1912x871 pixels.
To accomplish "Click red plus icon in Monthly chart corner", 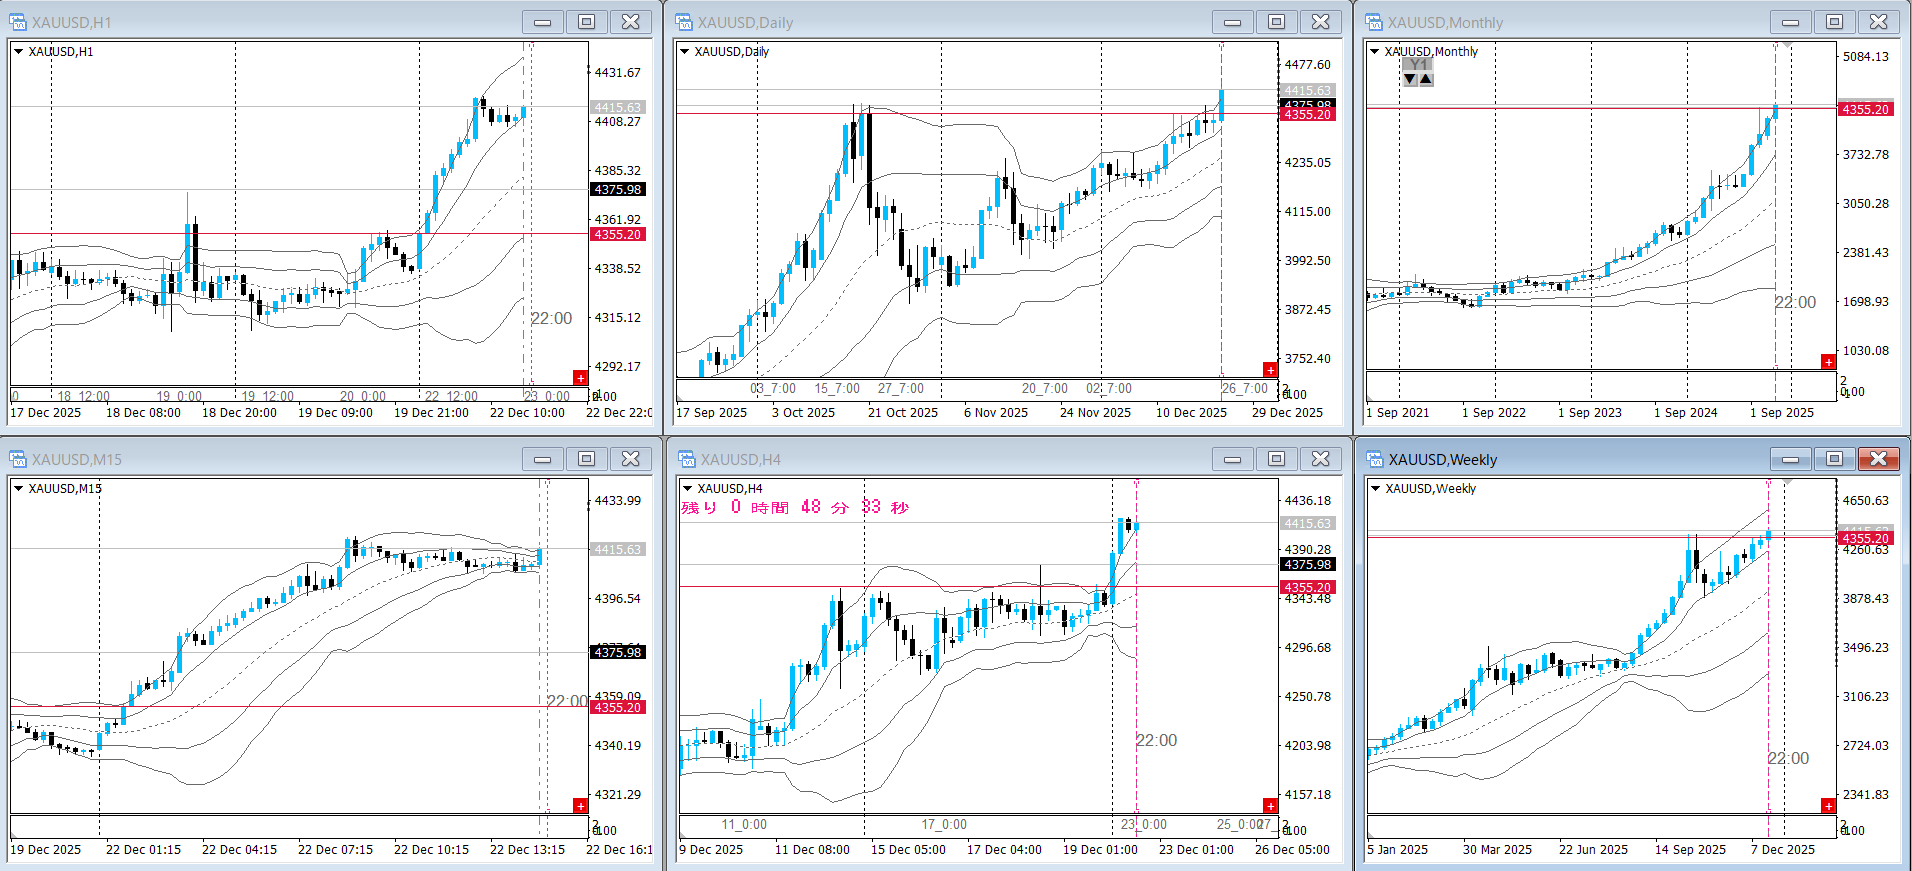I will click(x=1828, y=361).
